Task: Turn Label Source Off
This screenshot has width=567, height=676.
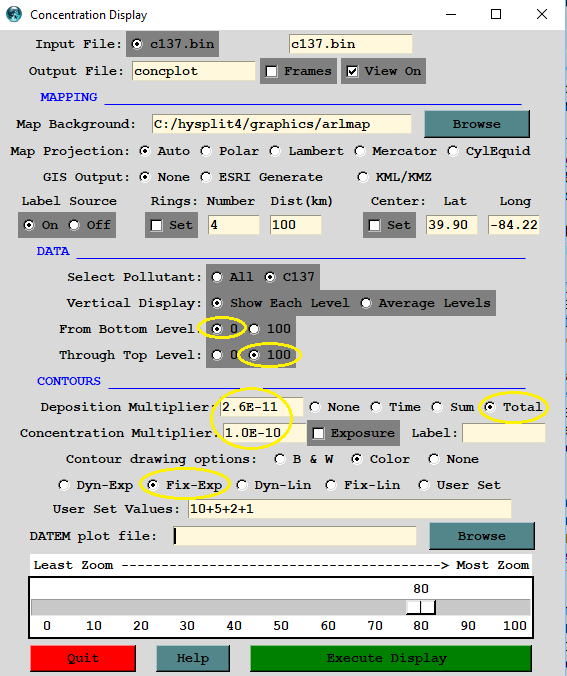Action: tap(75, 225)
